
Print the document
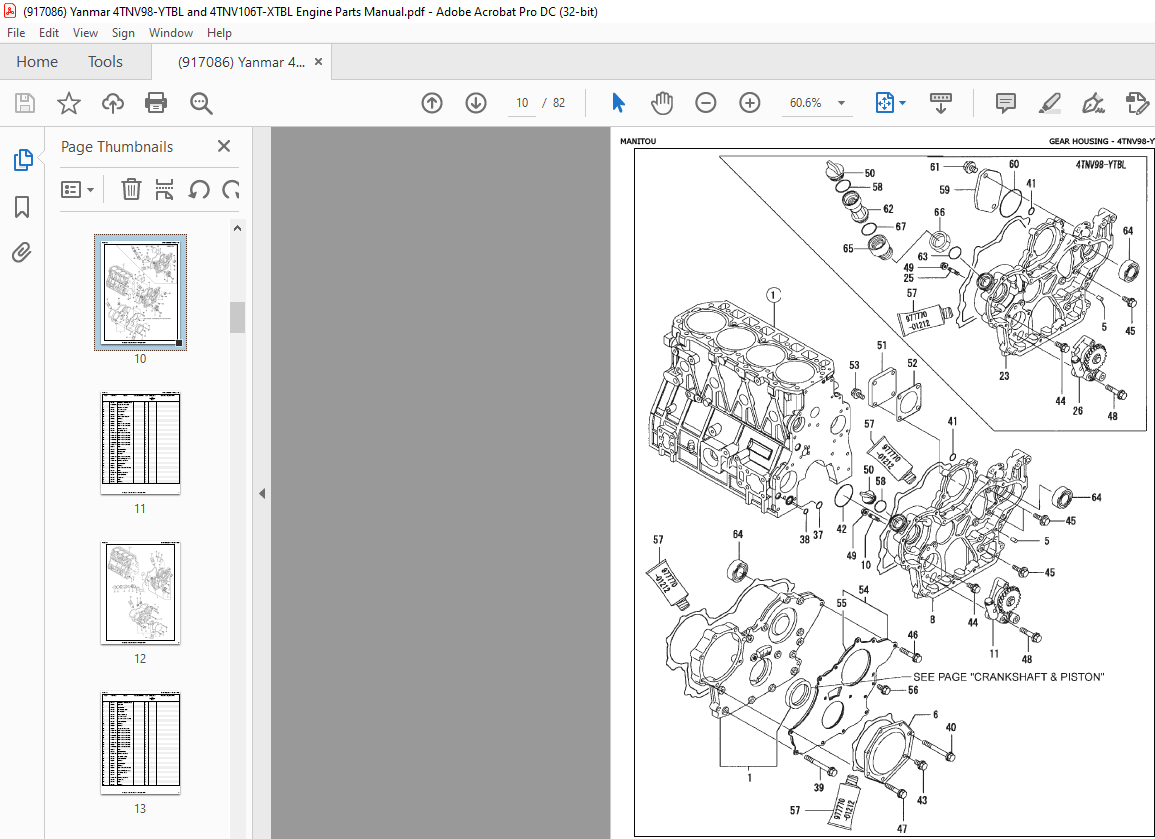[x=156, y=103]
